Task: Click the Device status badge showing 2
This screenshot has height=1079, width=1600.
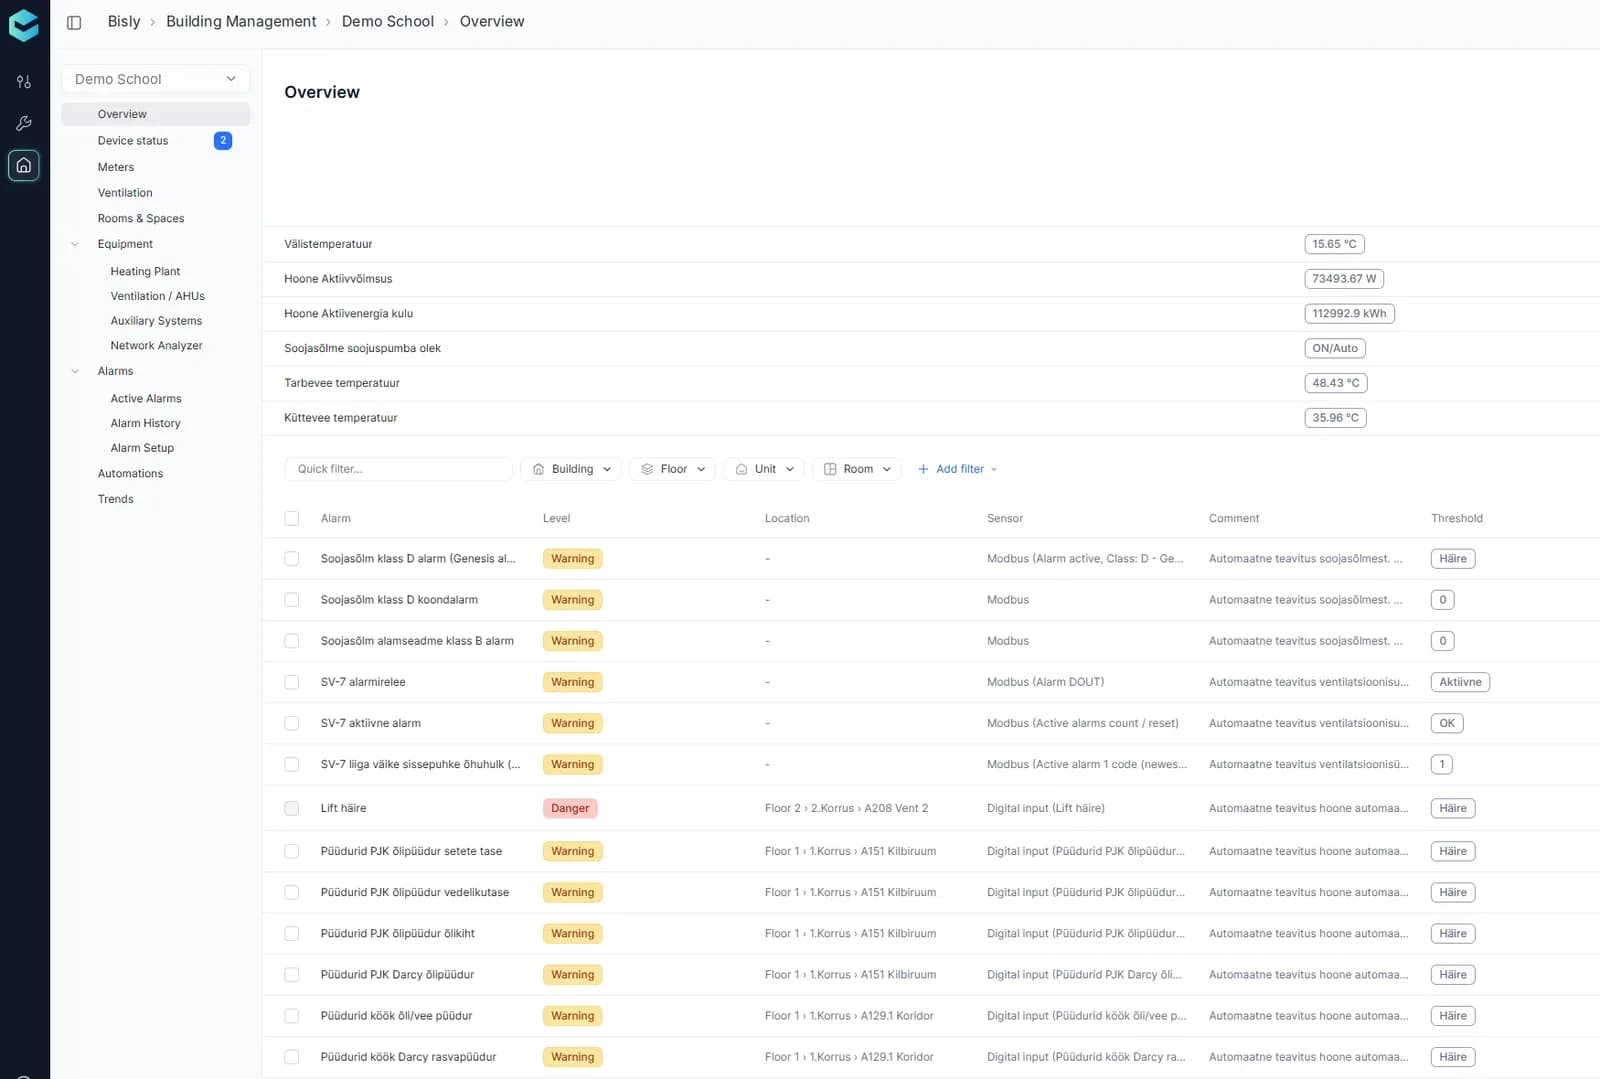Action: pyautogui.click(x=223, y=141)
